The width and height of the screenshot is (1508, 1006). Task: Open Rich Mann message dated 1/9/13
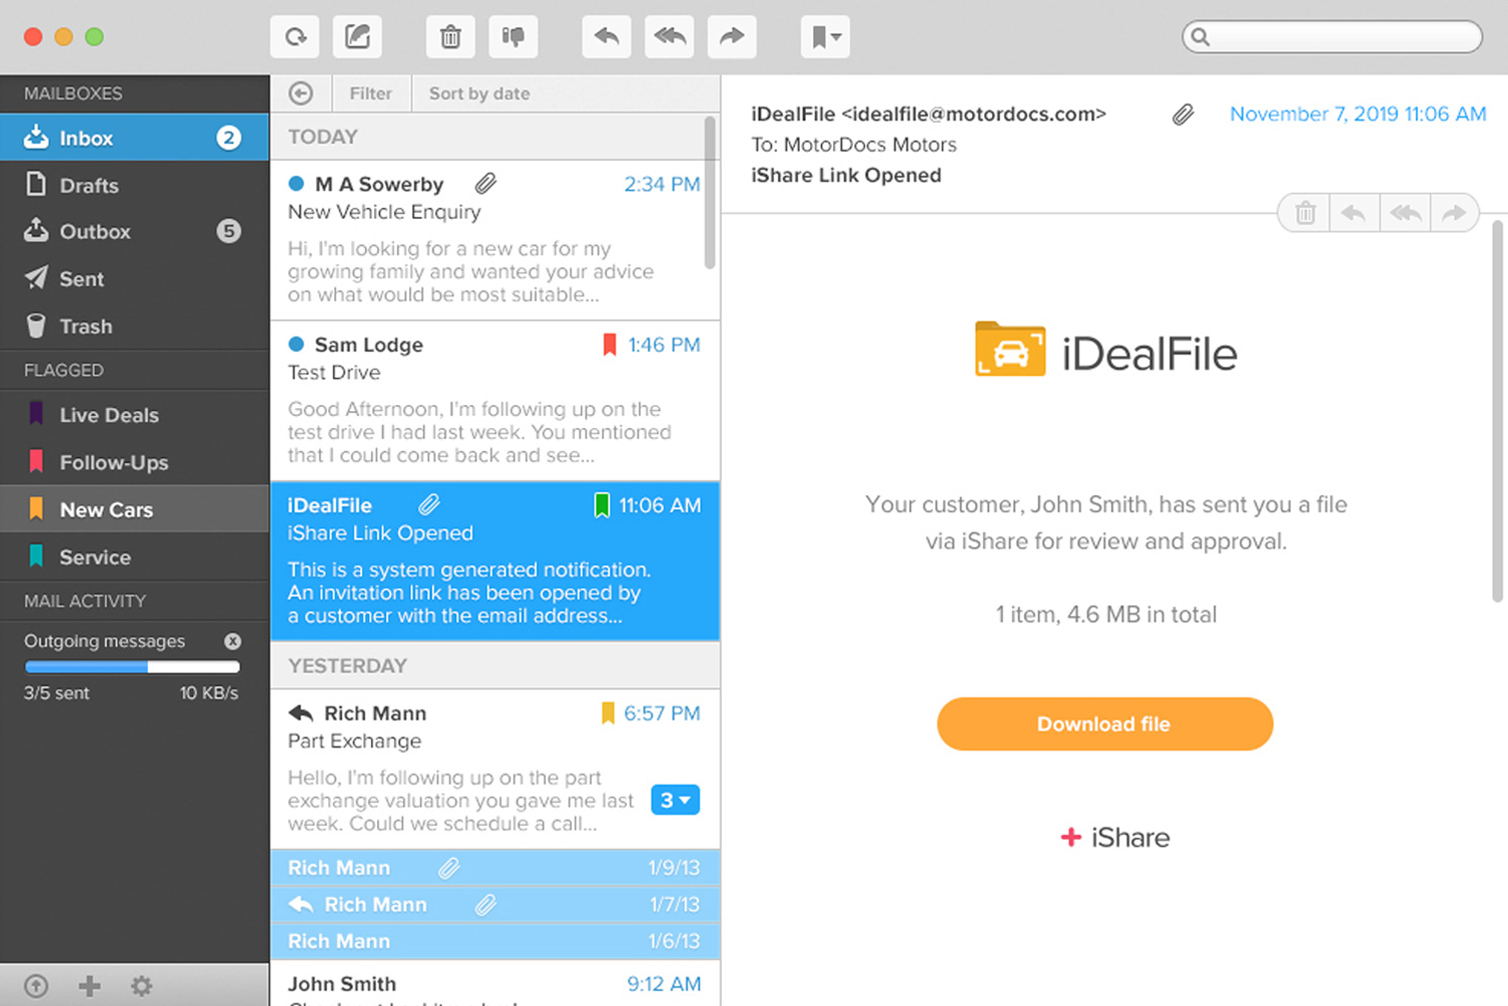point(495,868)
